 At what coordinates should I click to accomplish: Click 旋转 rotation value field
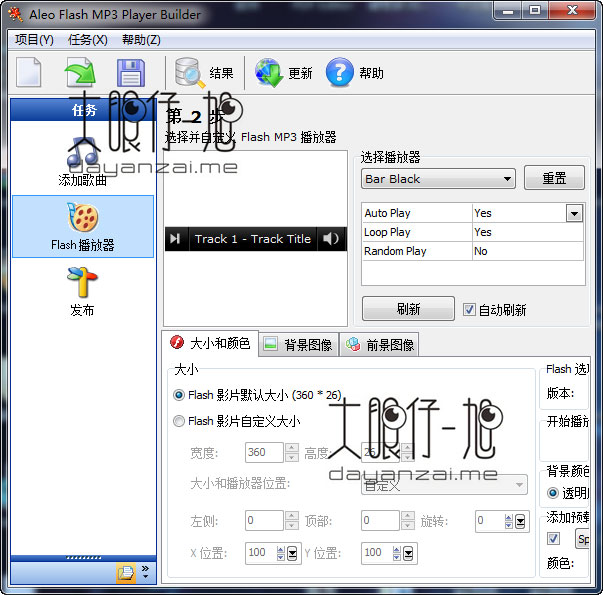[x=489, y=521]
